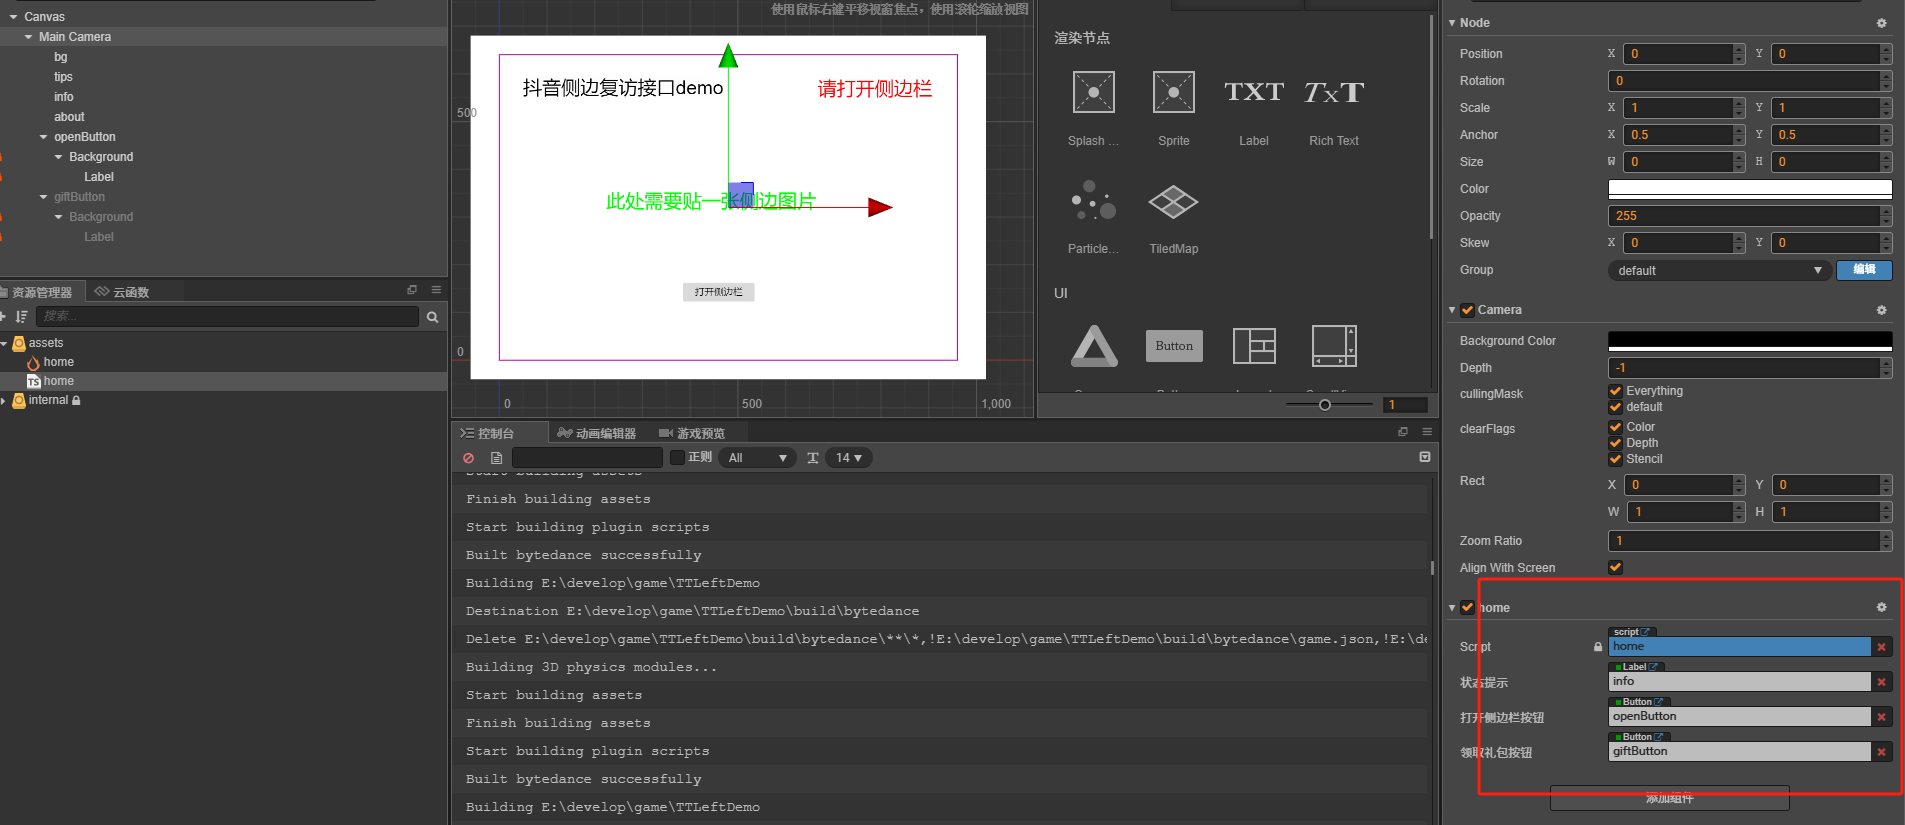Toggle the Camera component checkbox

click(x=1467, y=310)
